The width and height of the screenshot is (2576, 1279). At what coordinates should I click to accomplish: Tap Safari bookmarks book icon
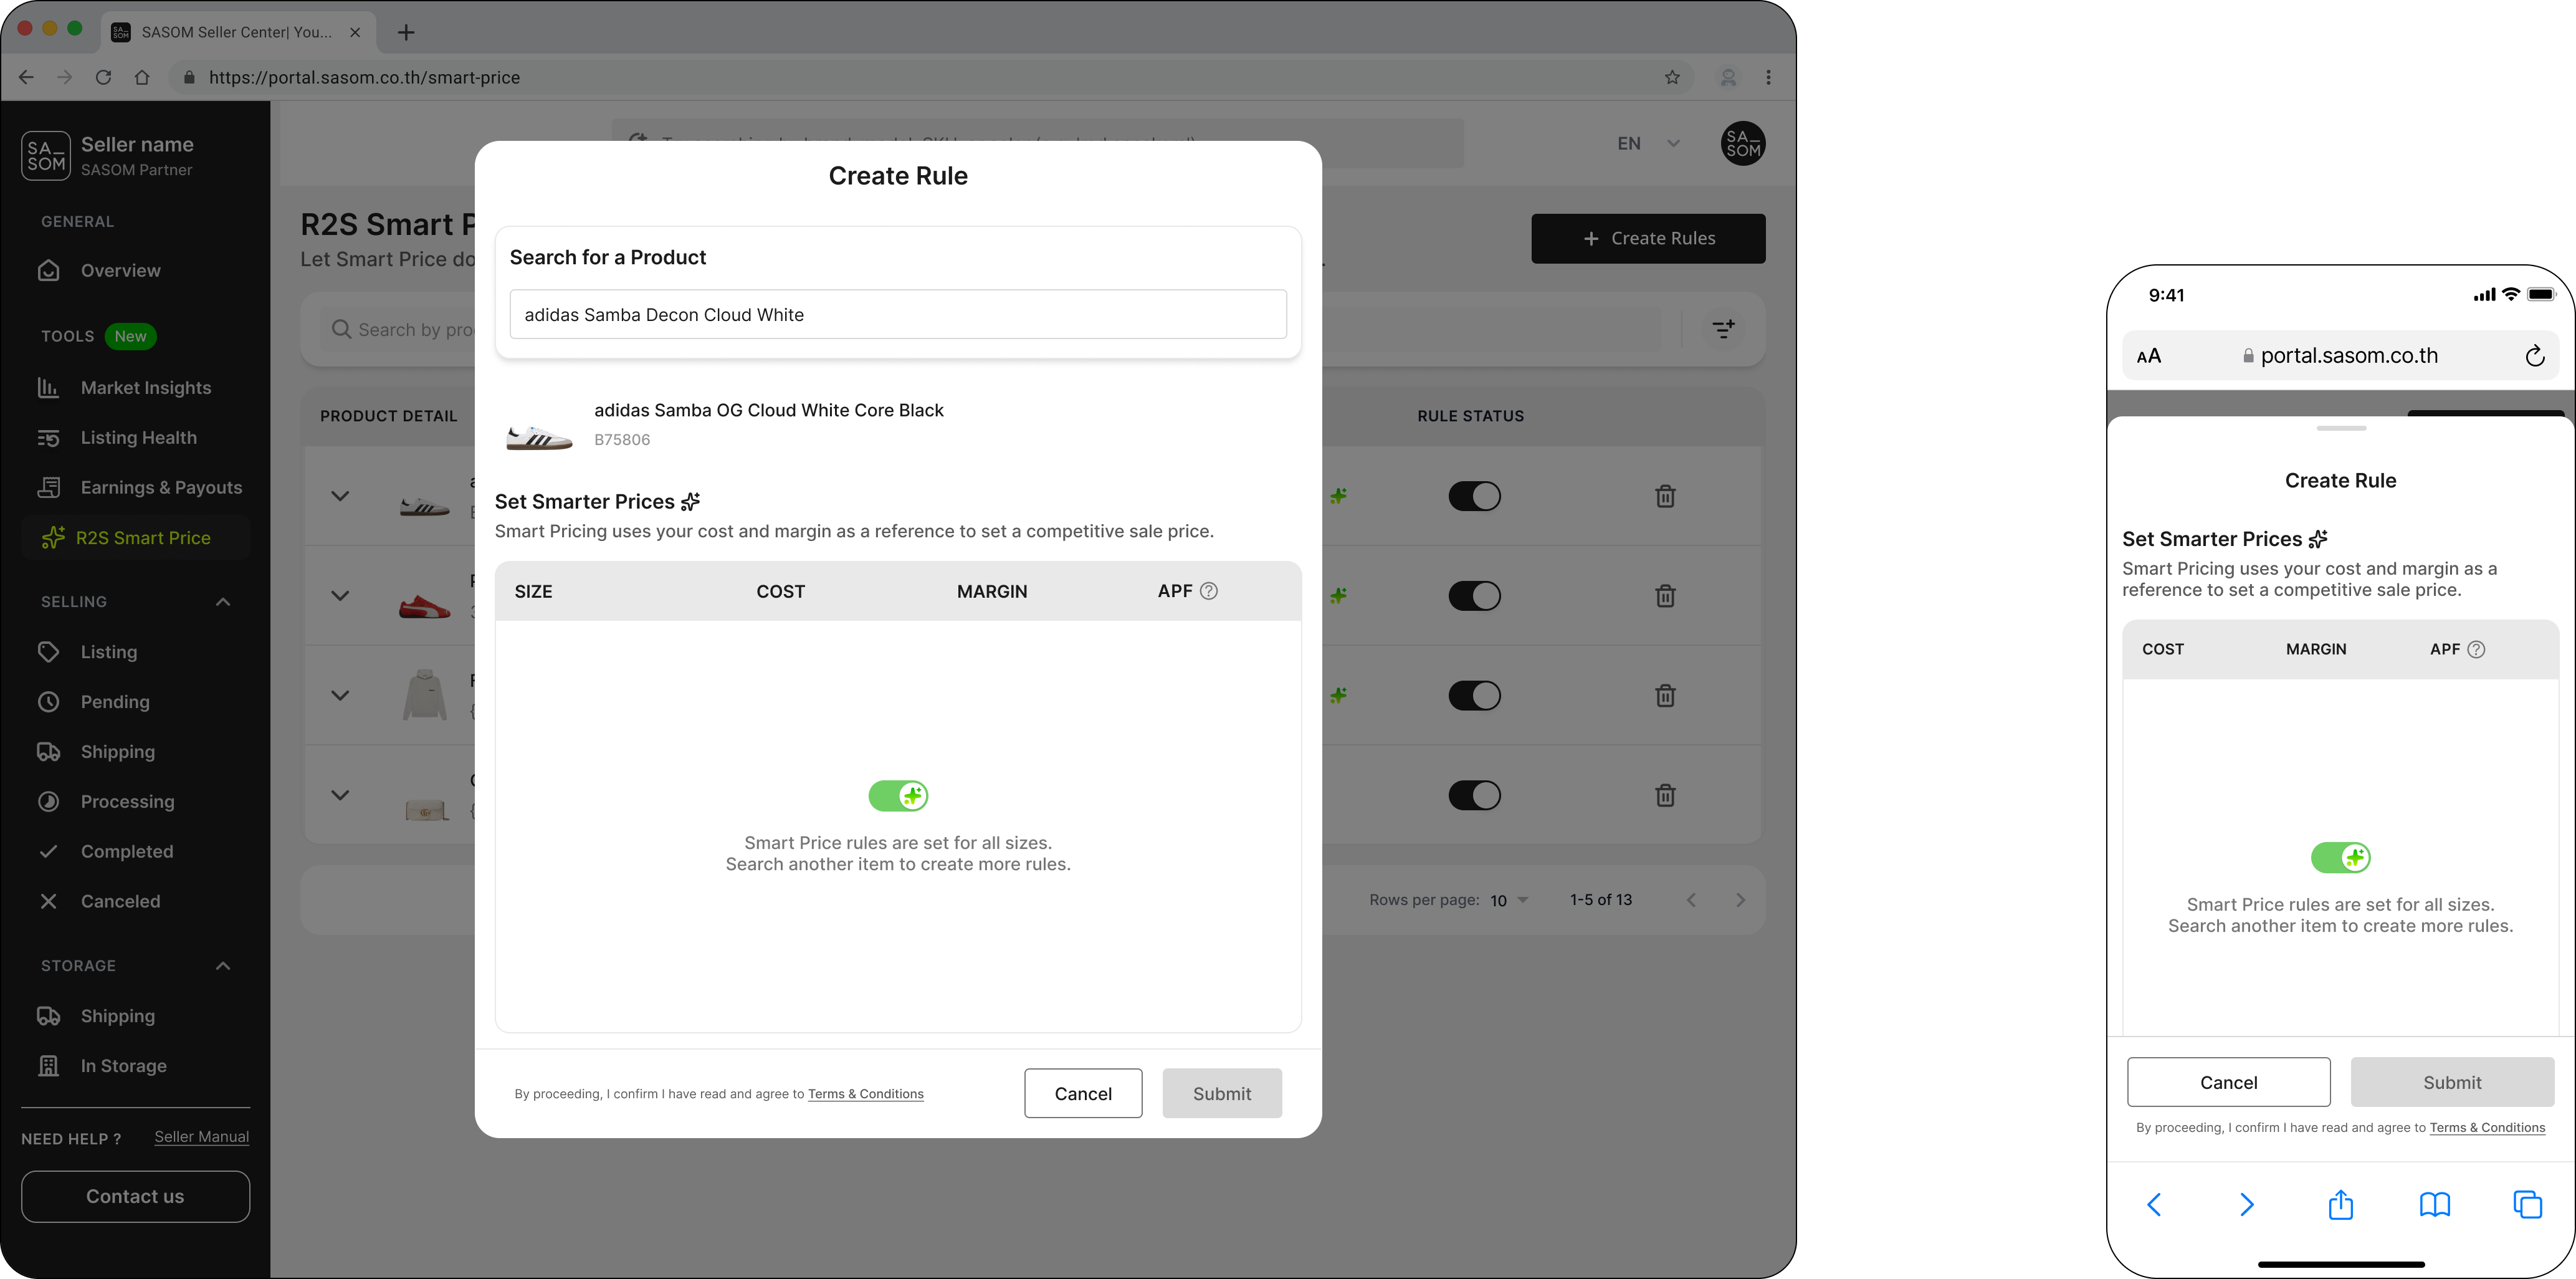(x=2434, y=1204)
